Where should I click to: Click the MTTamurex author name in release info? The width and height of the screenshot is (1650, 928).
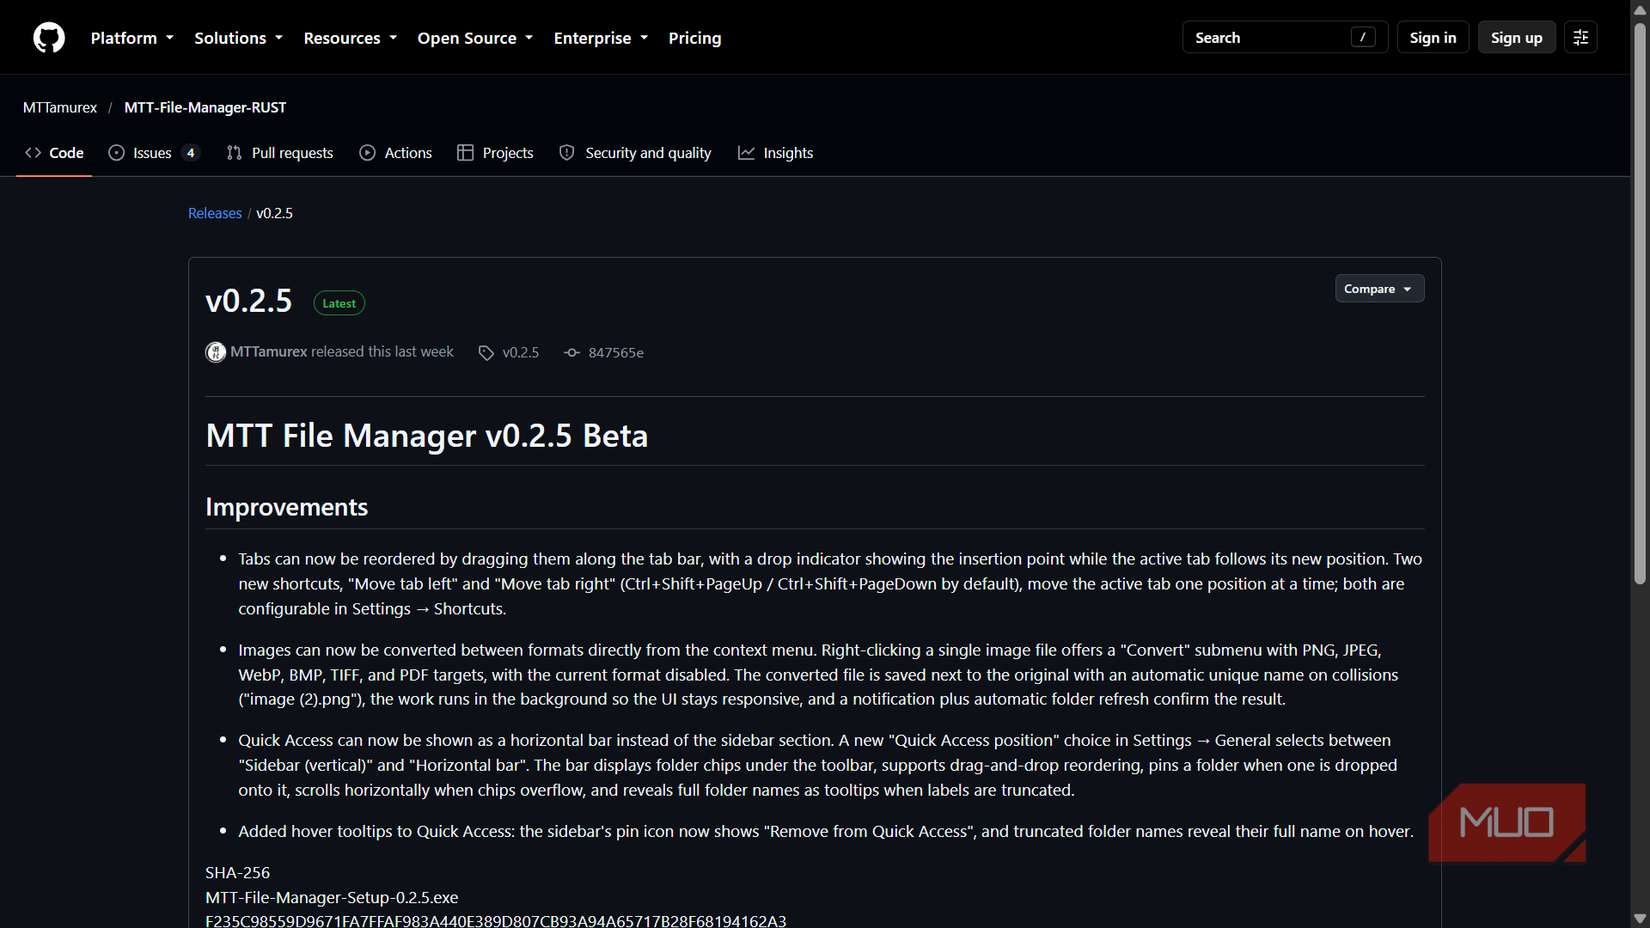(x=269, y=352)
